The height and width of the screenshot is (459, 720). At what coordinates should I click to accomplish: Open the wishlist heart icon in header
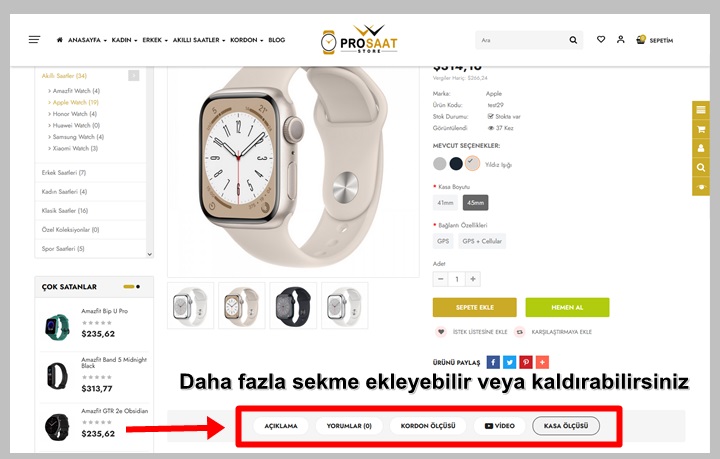tap(601, 39)
